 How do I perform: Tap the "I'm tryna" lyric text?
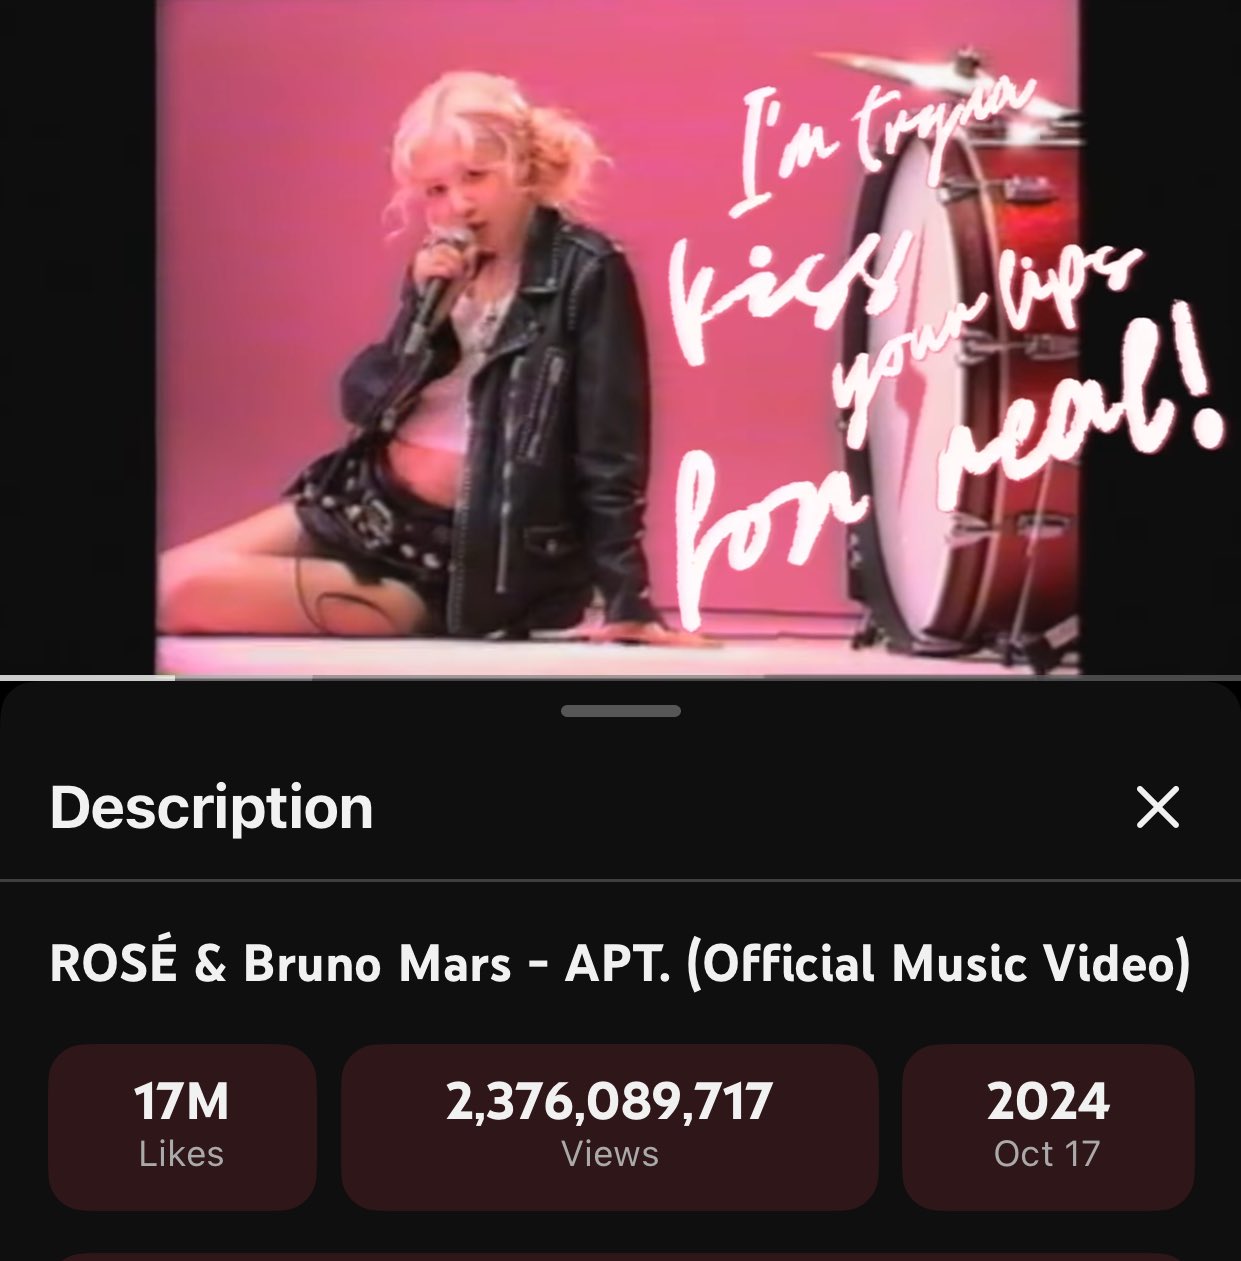[x=880, y=140]
